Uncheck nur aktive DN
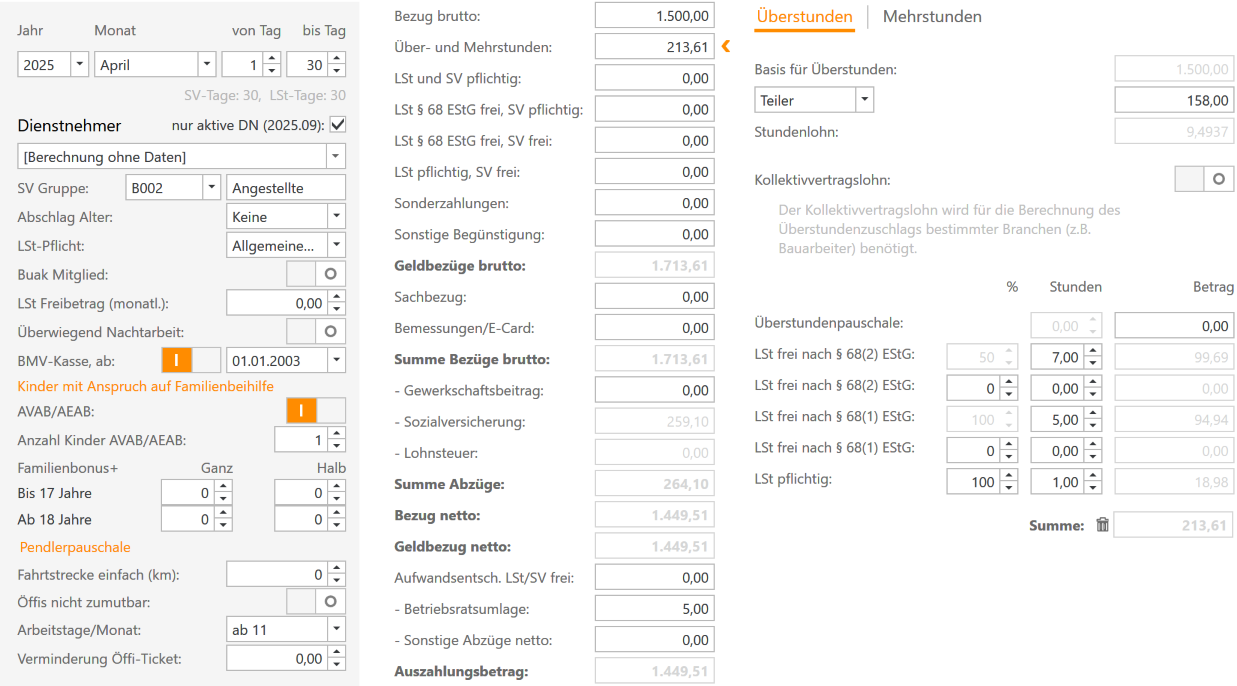Screen dimensions: 1237x686 pyautogui.click(x=338, y=124)
